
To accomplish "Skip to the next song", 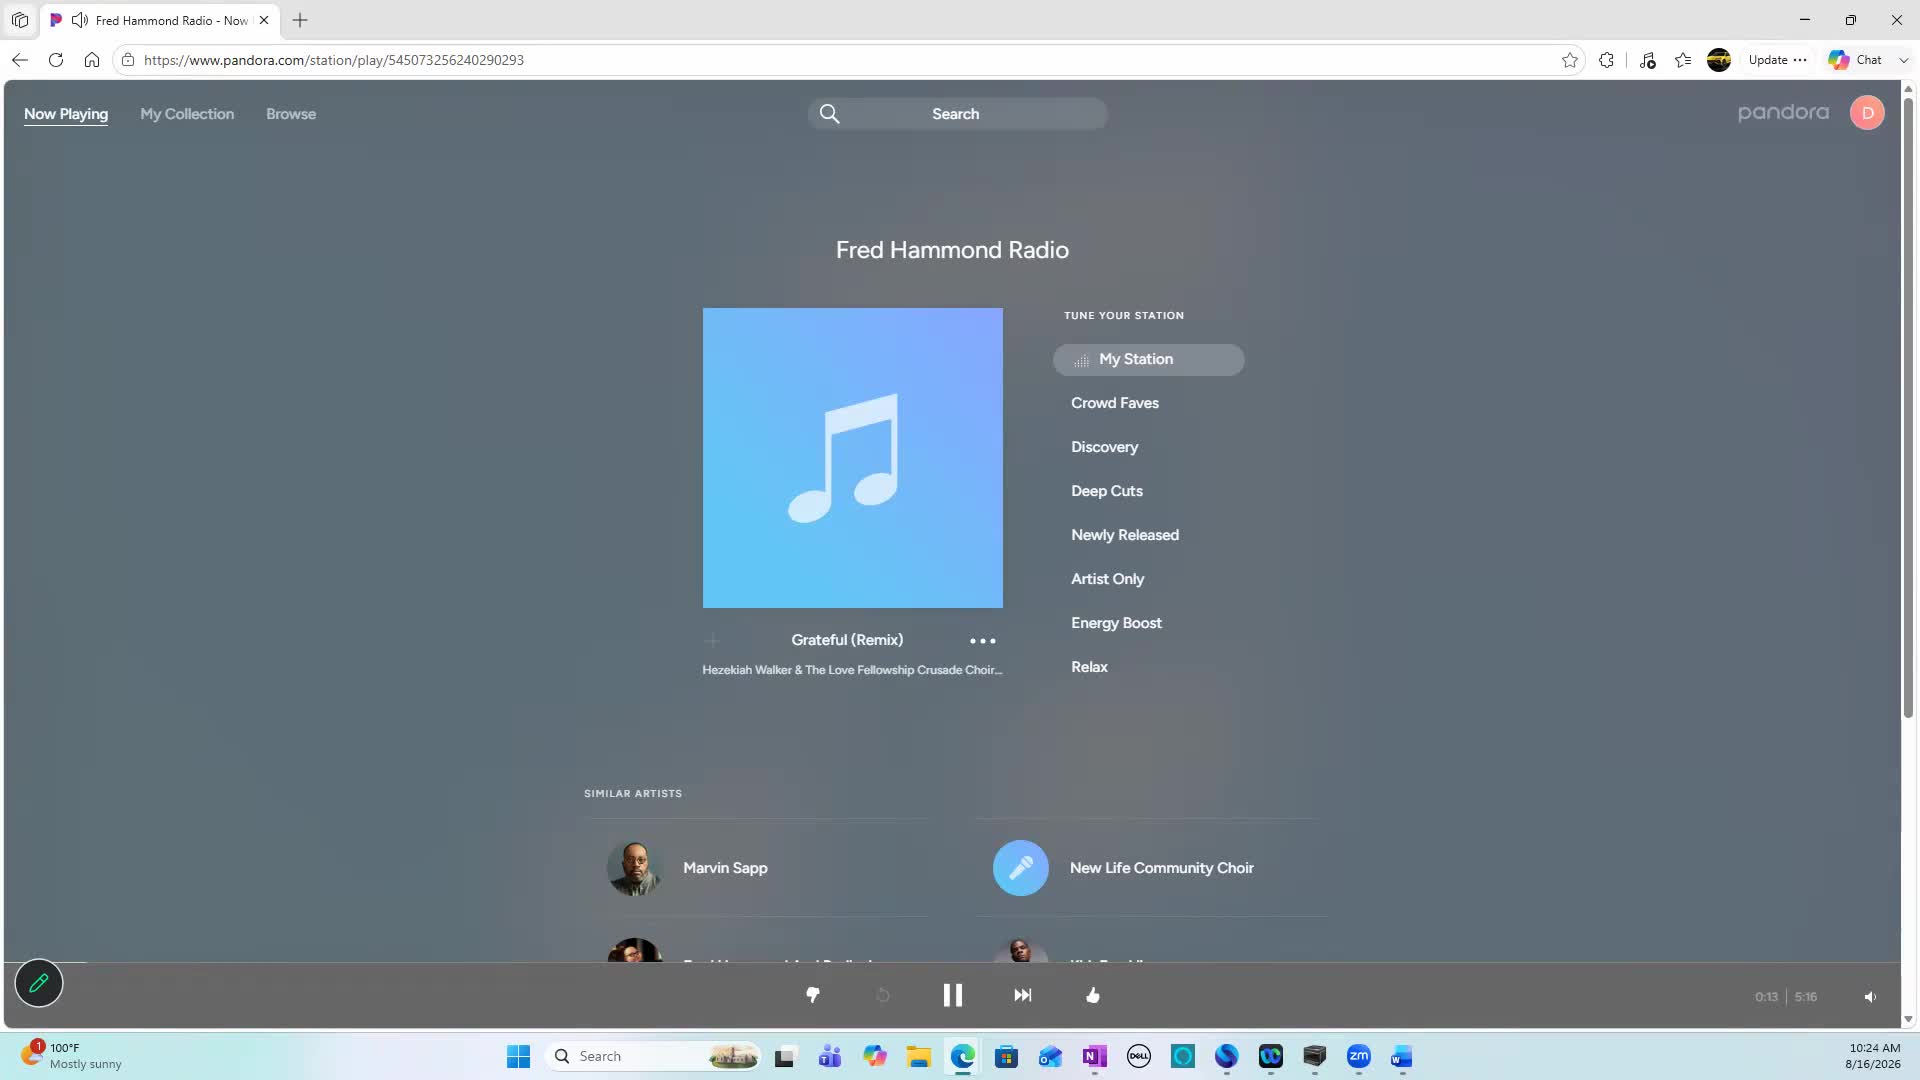I will [x=1022, y=995].
